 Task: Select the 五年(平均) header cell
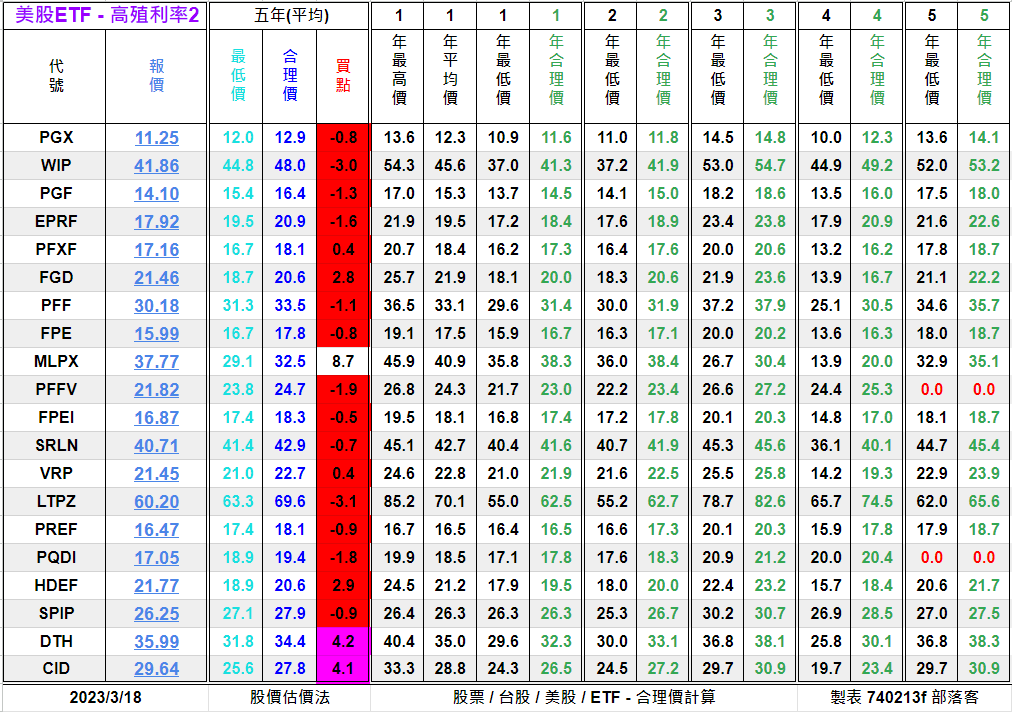coord(290,15)
